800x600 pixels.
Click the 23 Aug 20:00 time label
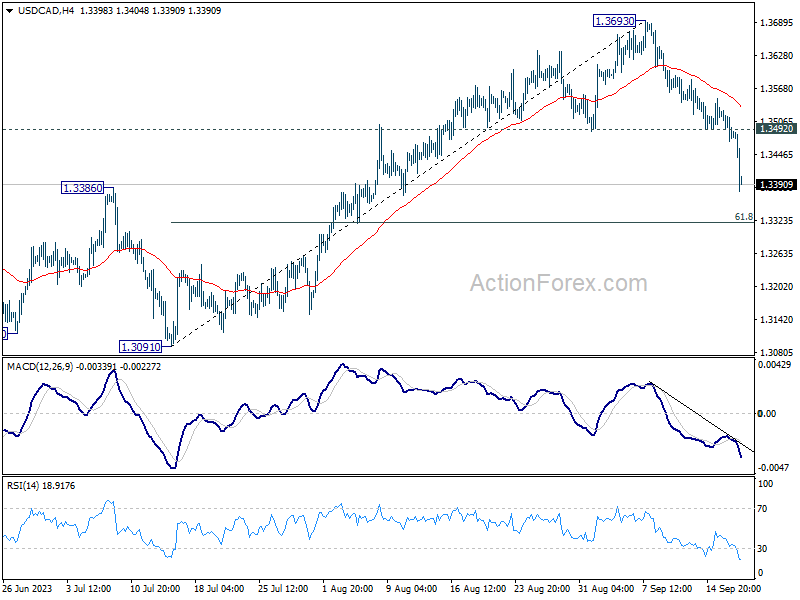click(x=540, y=588)
